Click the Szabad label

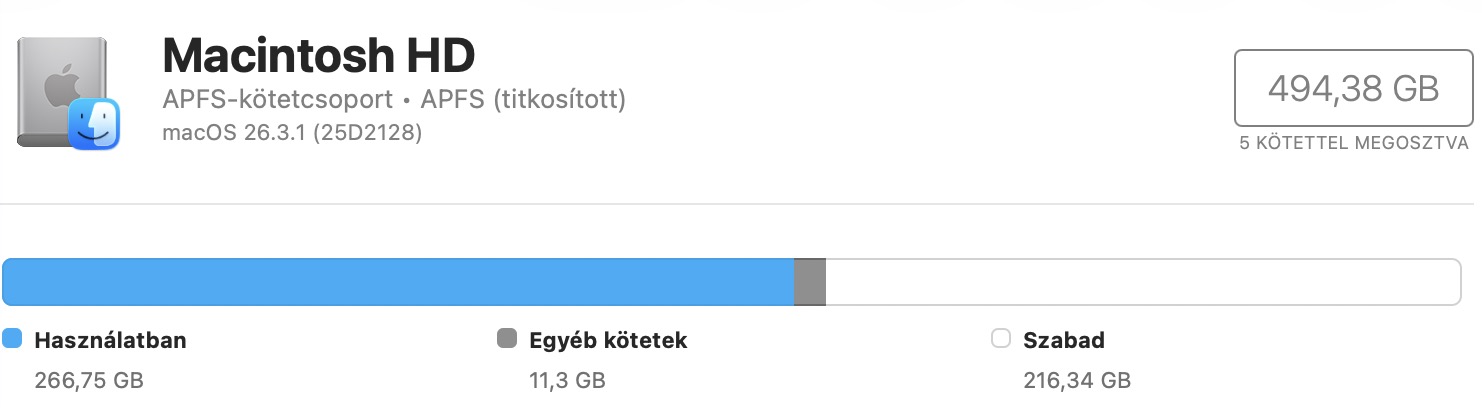point(1064,340)
